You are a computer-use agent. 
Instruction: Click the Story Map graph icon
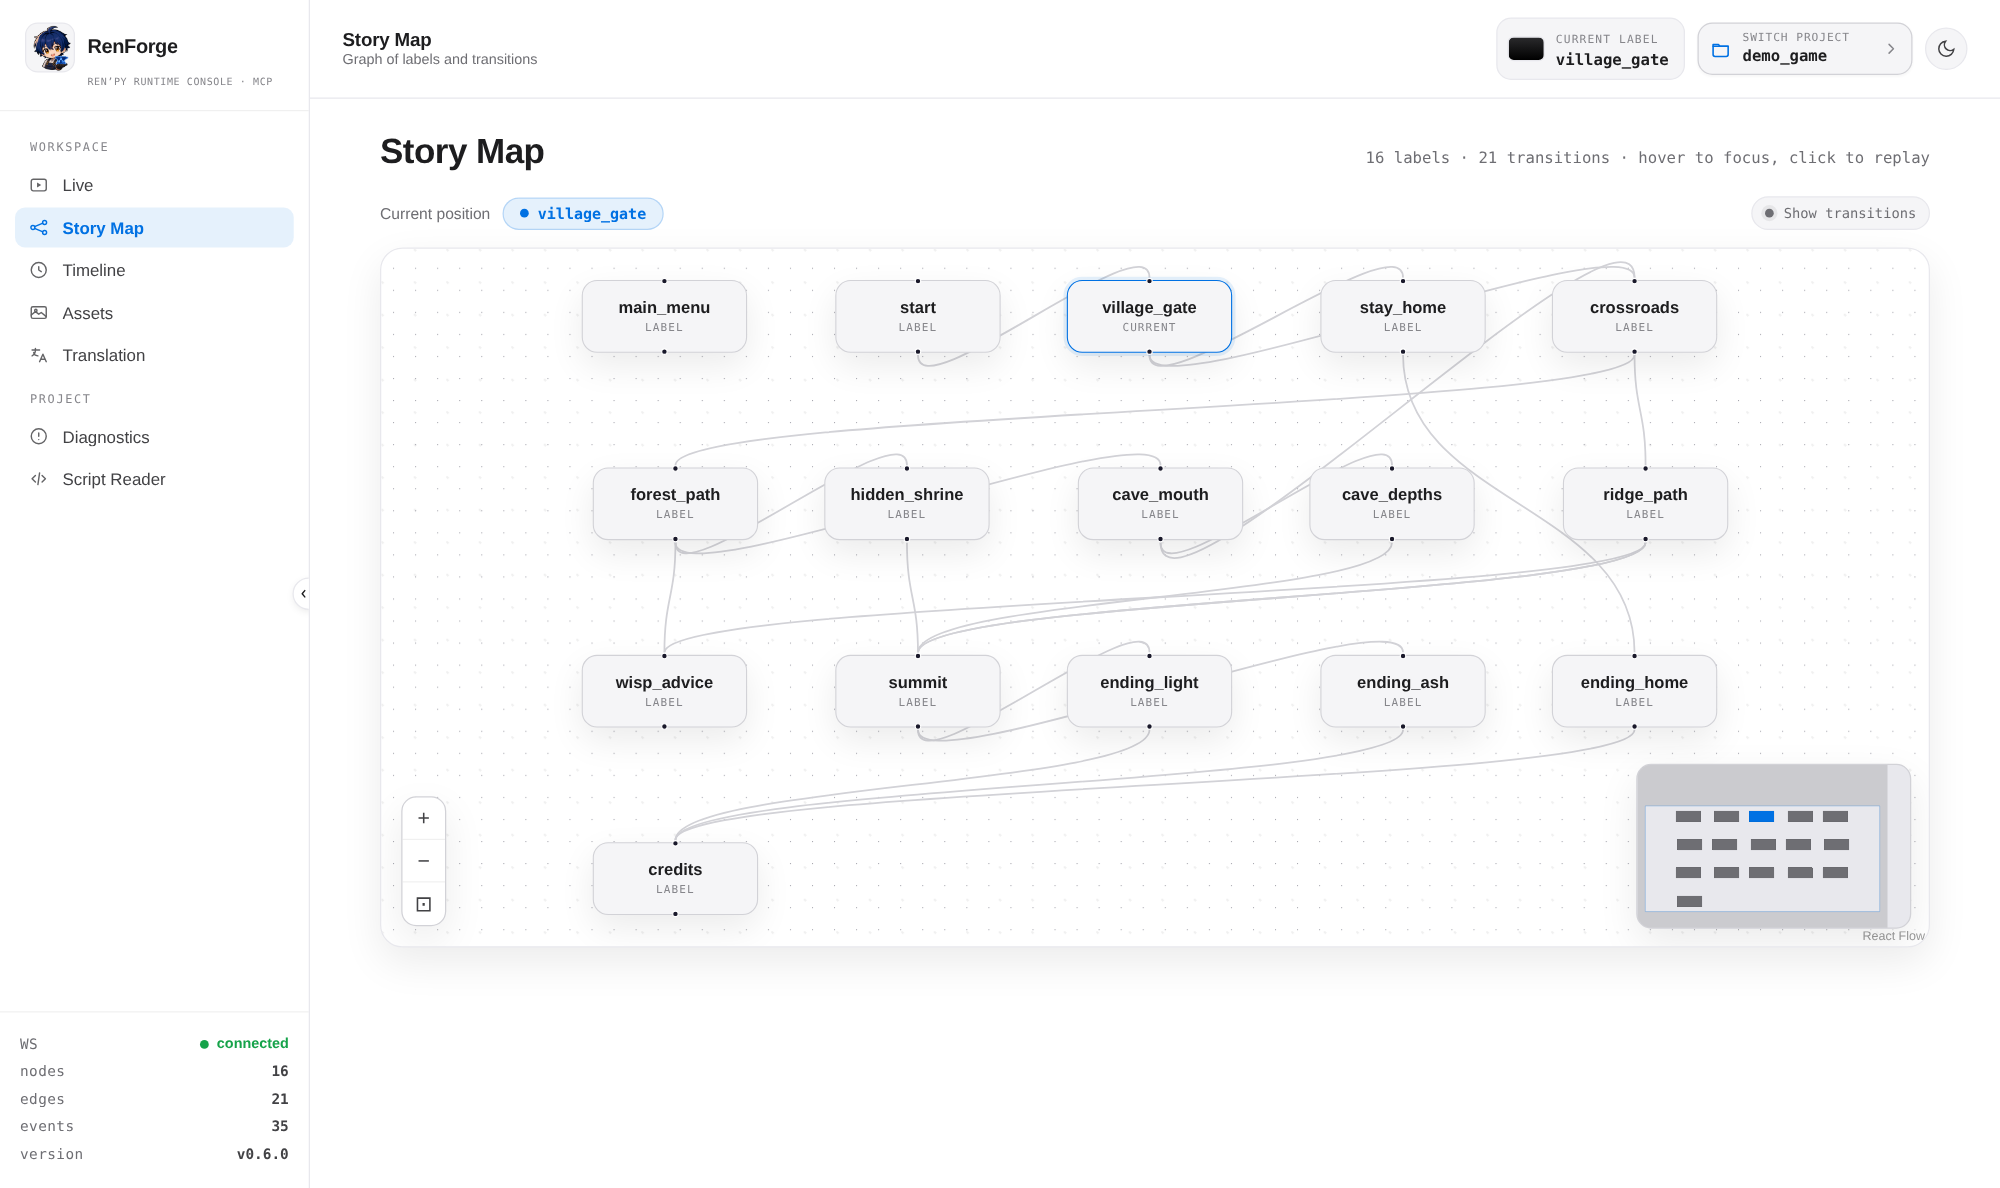39,228
